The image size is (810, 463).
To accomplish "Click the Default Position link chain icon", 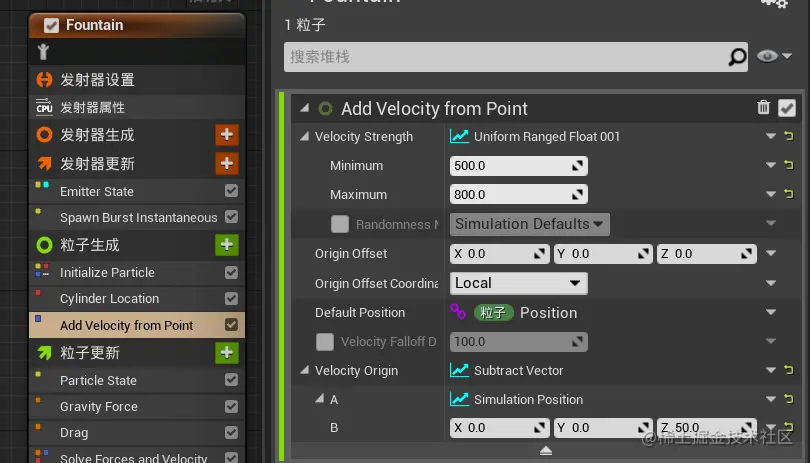I will click(x=458, y=312).
